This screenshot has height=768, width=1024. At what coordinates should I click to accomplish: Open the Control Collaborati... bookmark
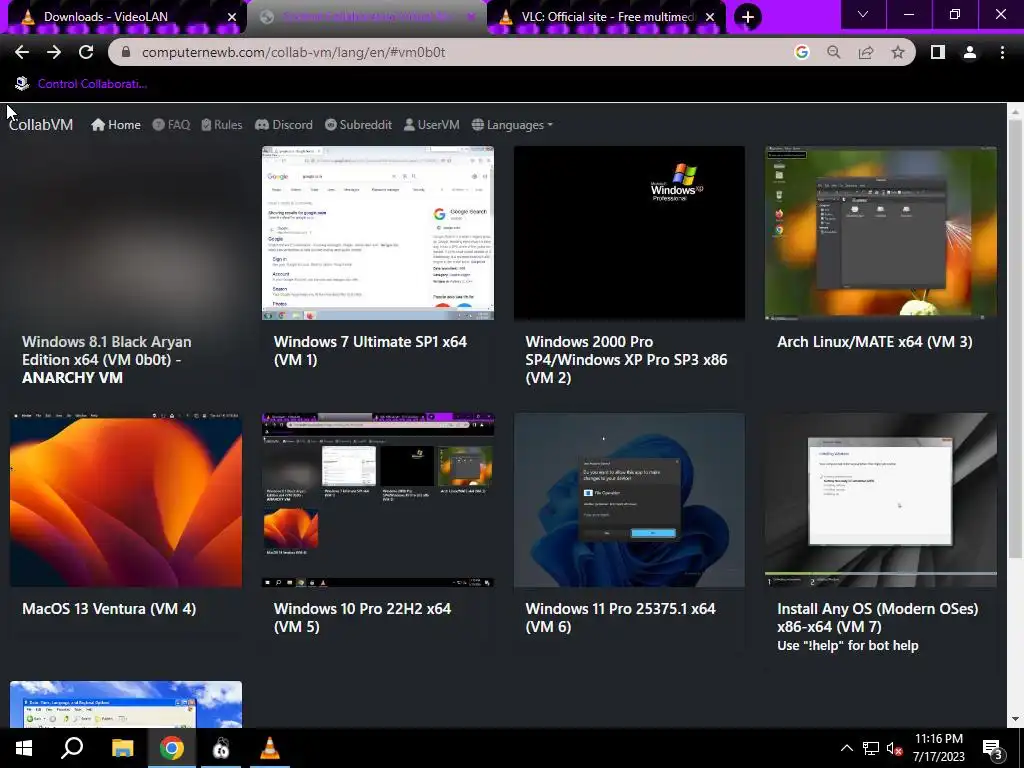pos(81,84)
